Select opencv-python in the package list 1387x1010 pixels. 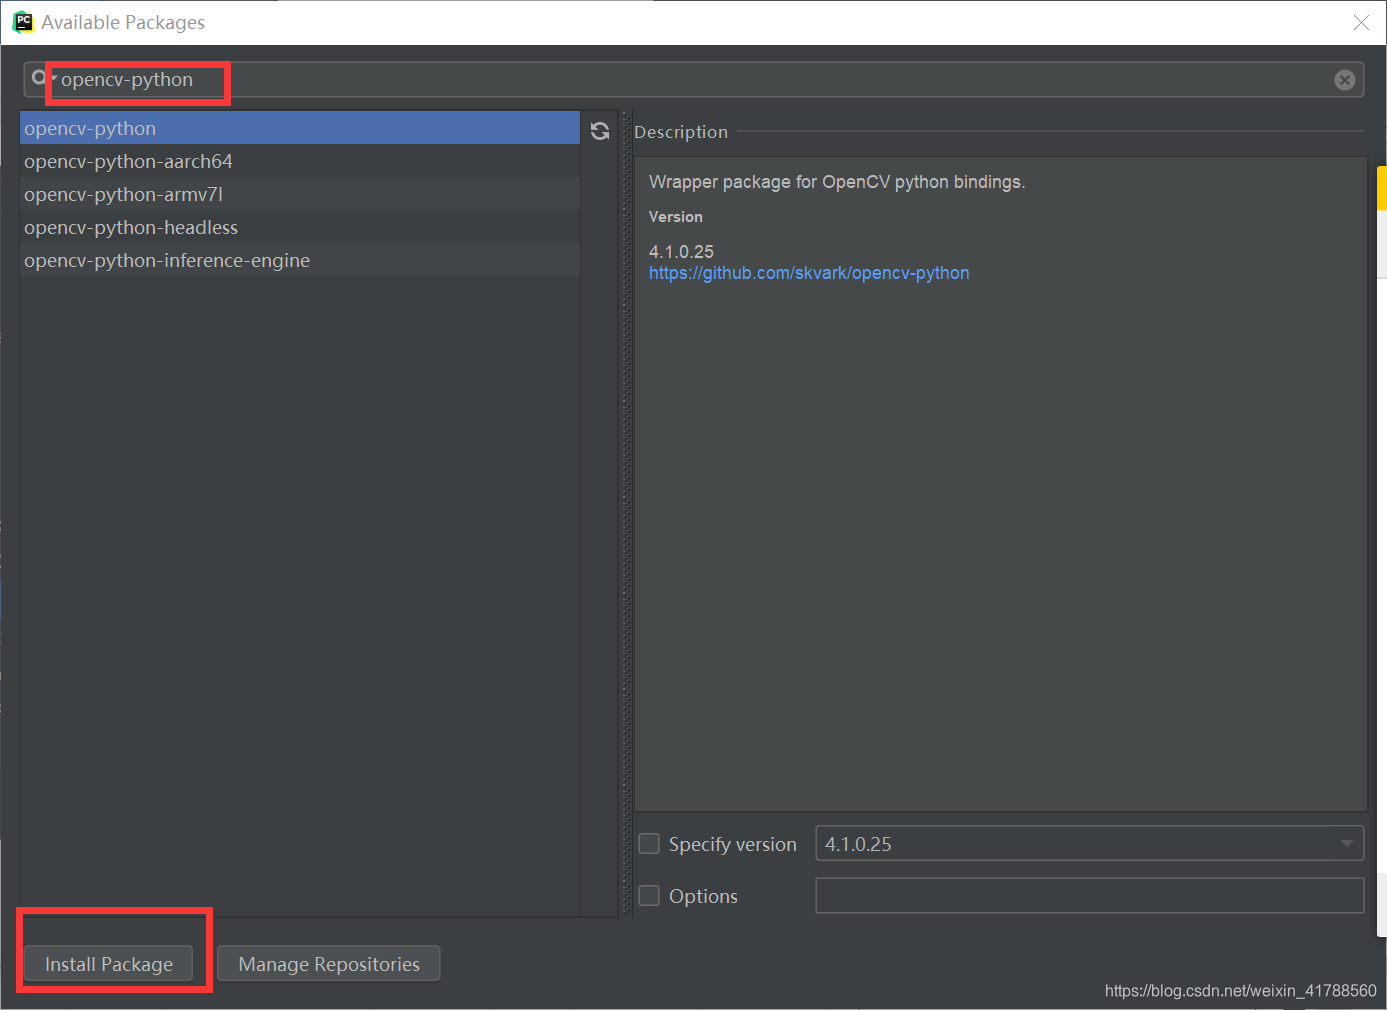point(300,128)
